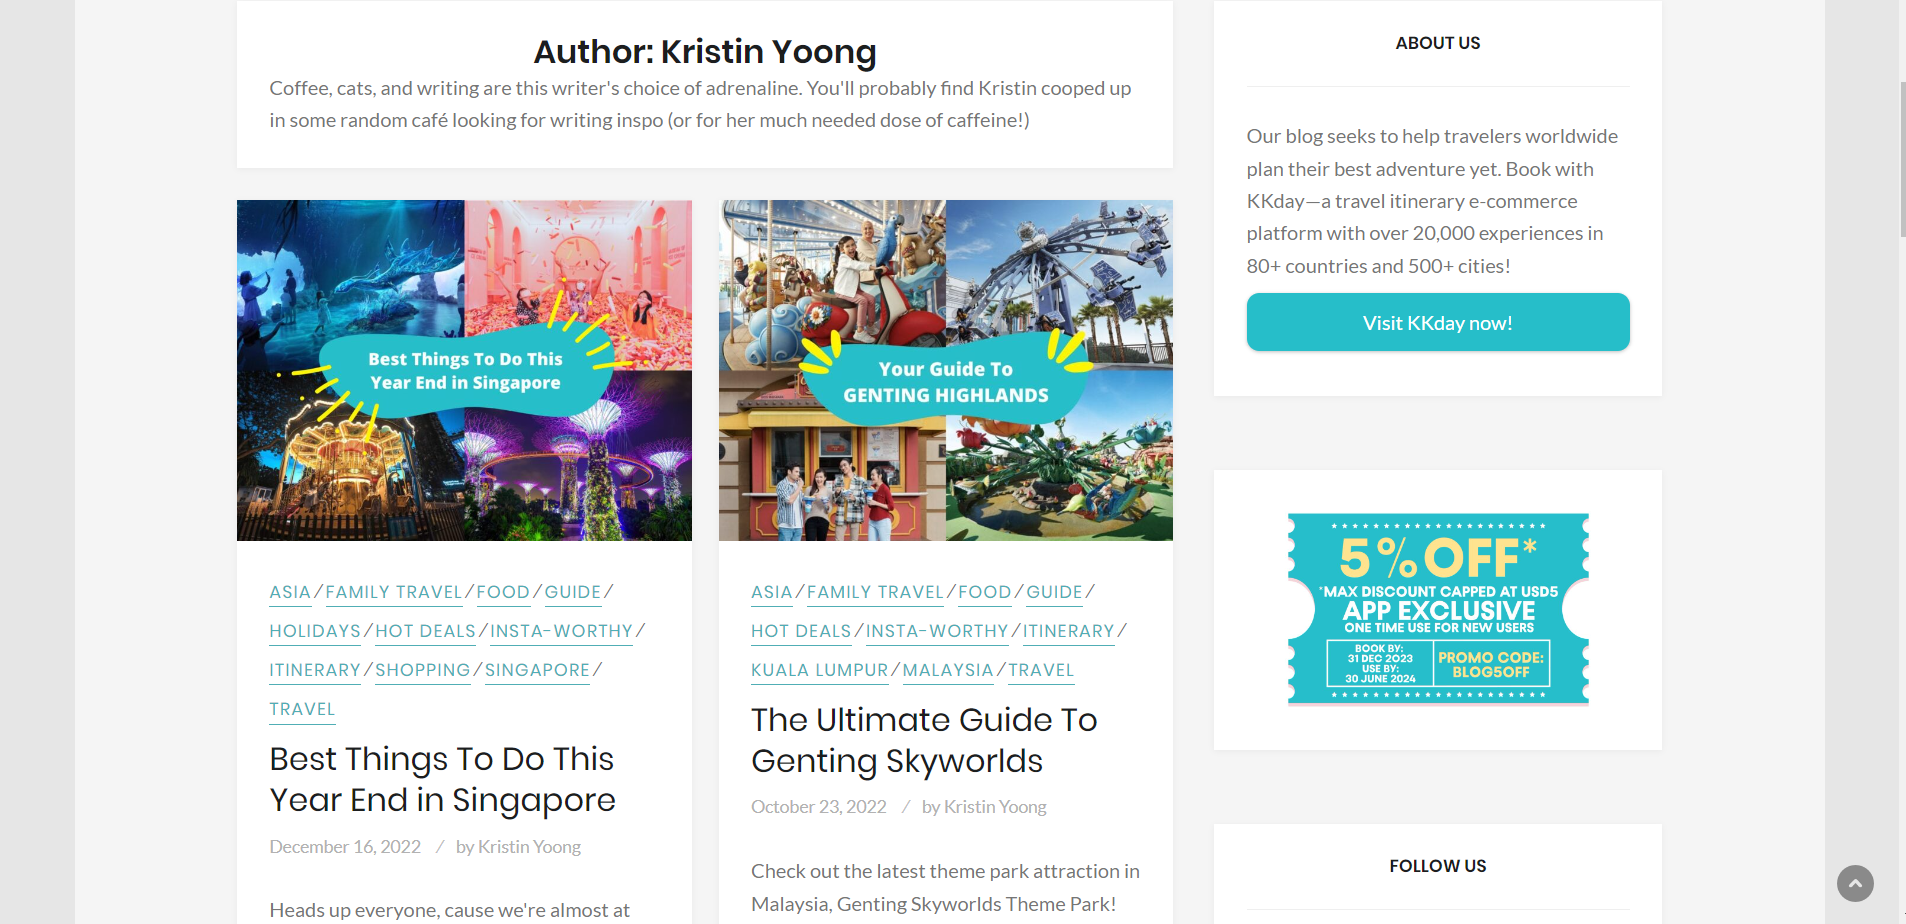
Task: Open 'Best Things To Do This Year End' title
Action: coord(442,779)
